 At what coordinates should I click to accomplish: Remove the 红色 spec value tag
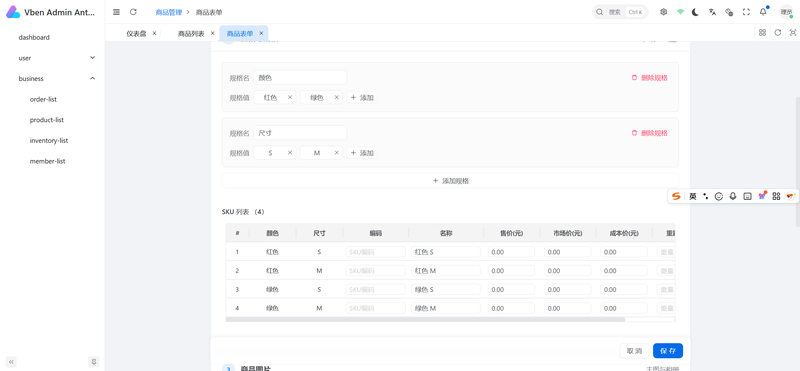290,97
